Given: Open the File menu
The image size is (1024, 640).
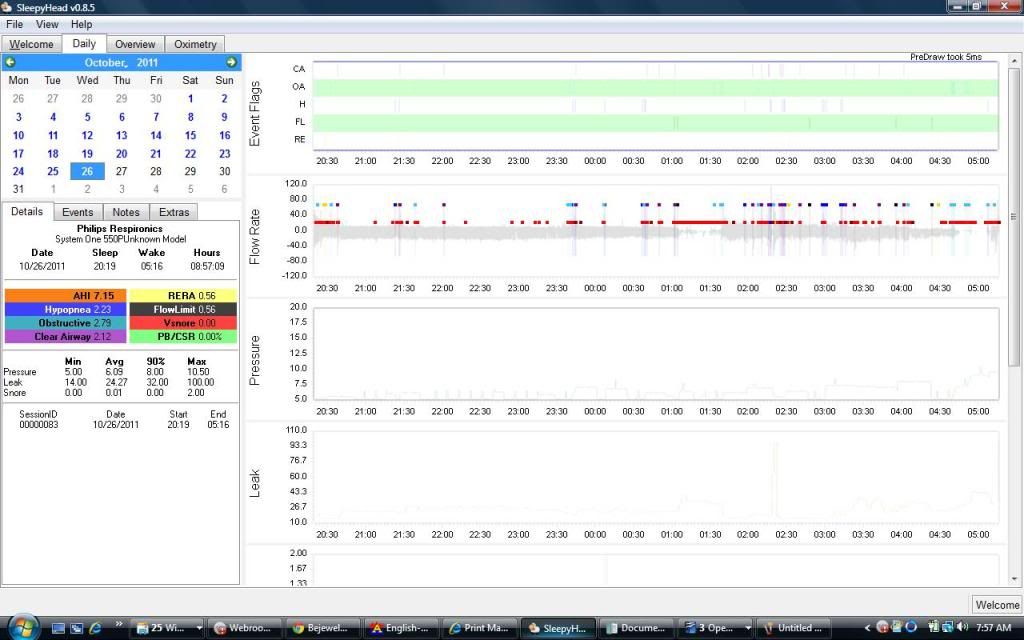Looking at the screenshot, I should click(x=15, y=24).
